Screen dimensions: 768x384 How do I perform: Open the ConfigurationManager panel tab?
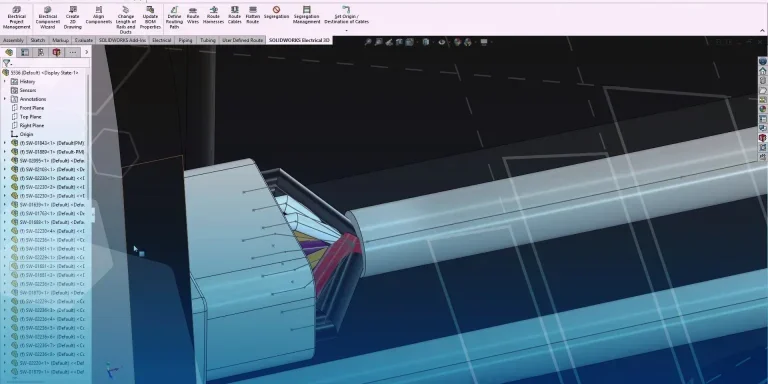pos(41,52)
